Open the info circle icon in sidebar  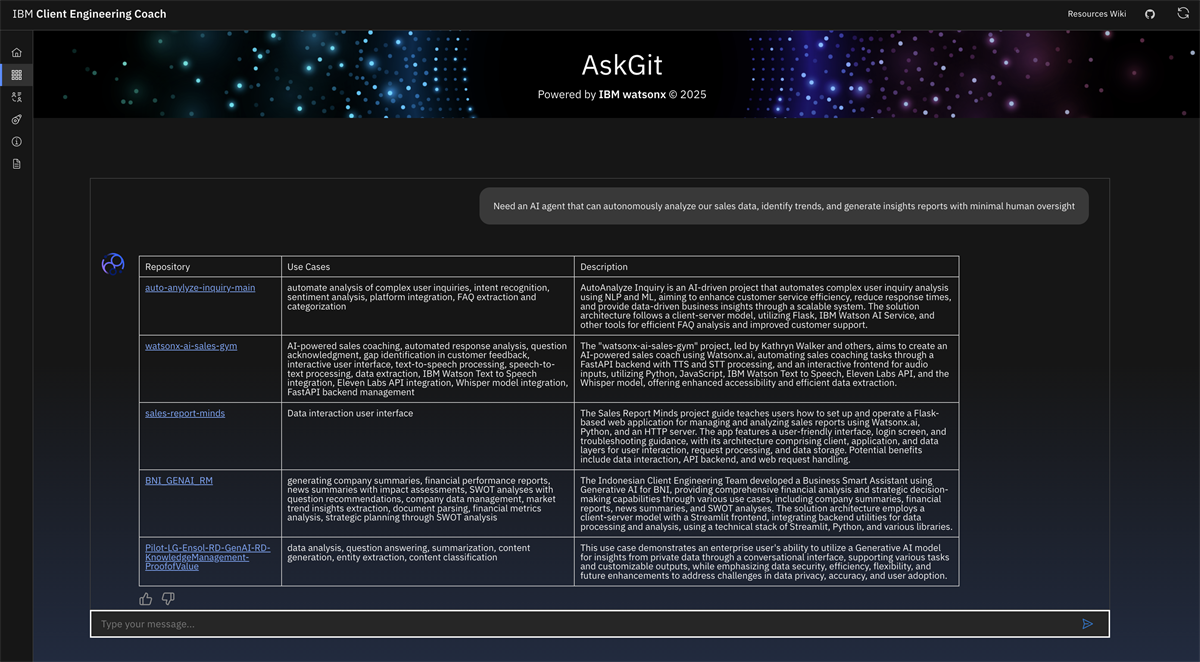click(16, 142)
